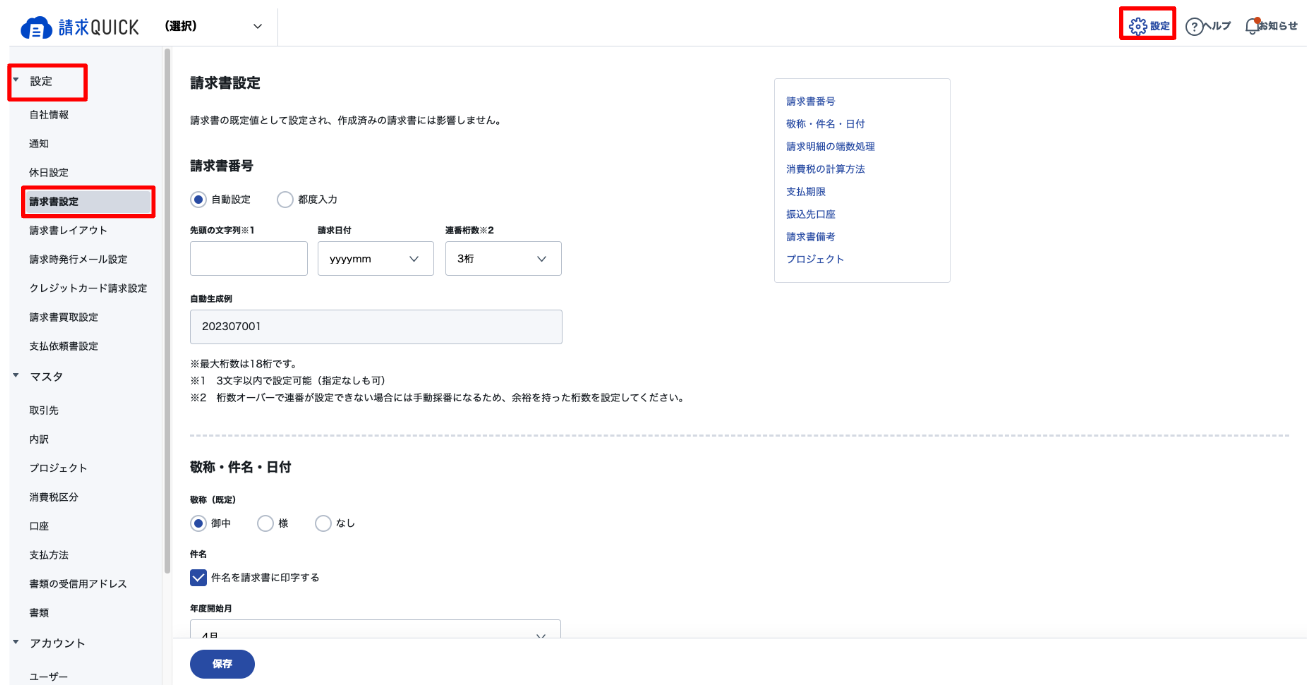Jump to 請求書番号 anchor link
1314x692 pixels.
(x=811, y=101)
